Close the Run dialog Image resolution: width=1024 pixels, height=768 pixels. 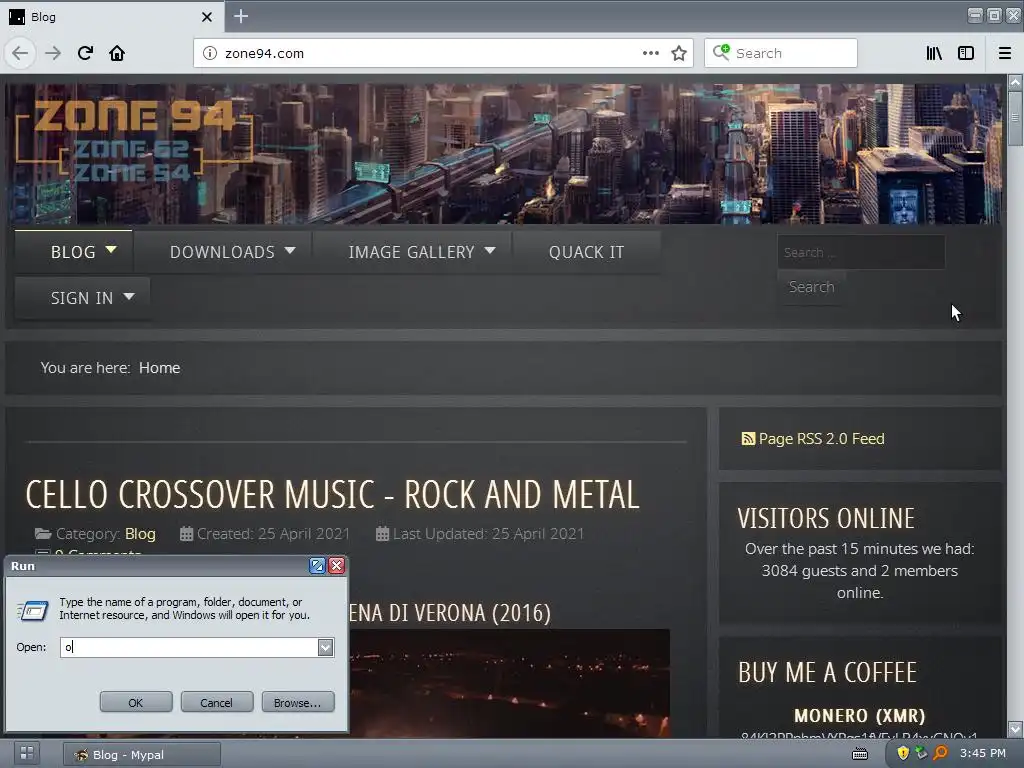tap(336, 566)
